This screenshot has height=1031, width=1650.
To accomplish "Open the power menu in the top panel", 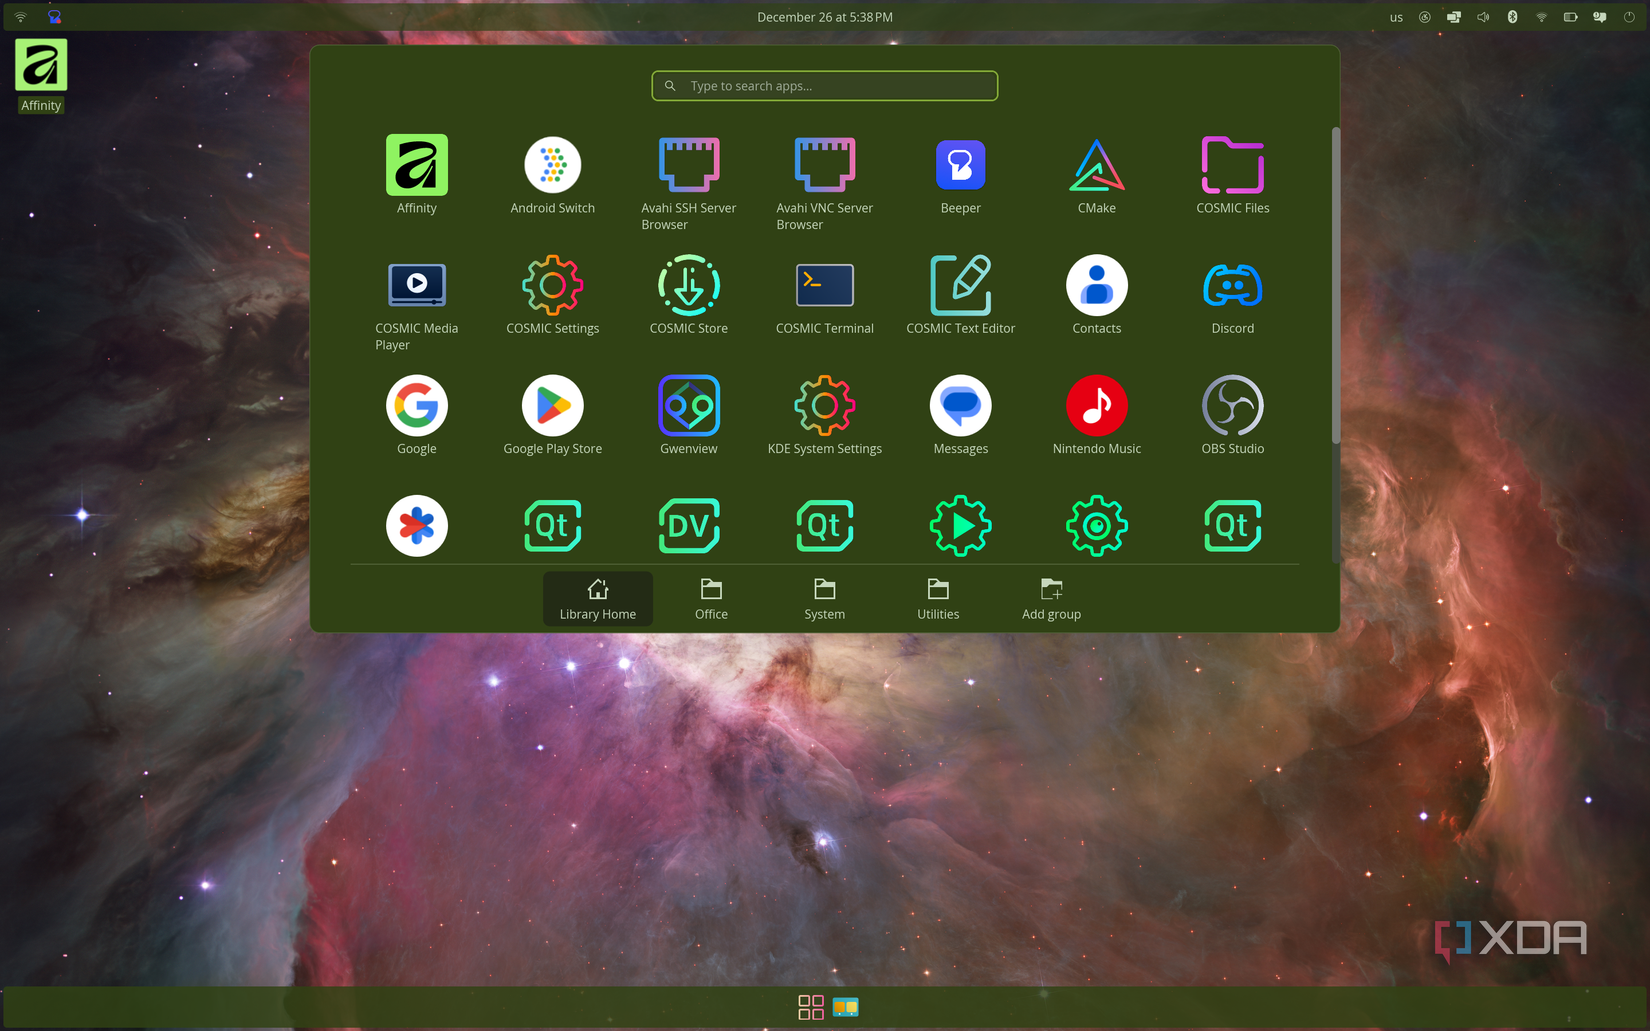I will 1629,17.
